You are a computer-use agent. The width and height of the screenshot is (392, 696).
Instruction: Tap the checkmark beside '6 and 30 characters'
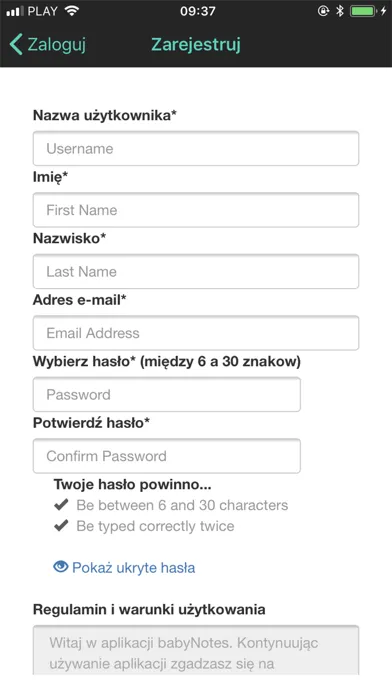pyautogui.click(x=61, y=505)
